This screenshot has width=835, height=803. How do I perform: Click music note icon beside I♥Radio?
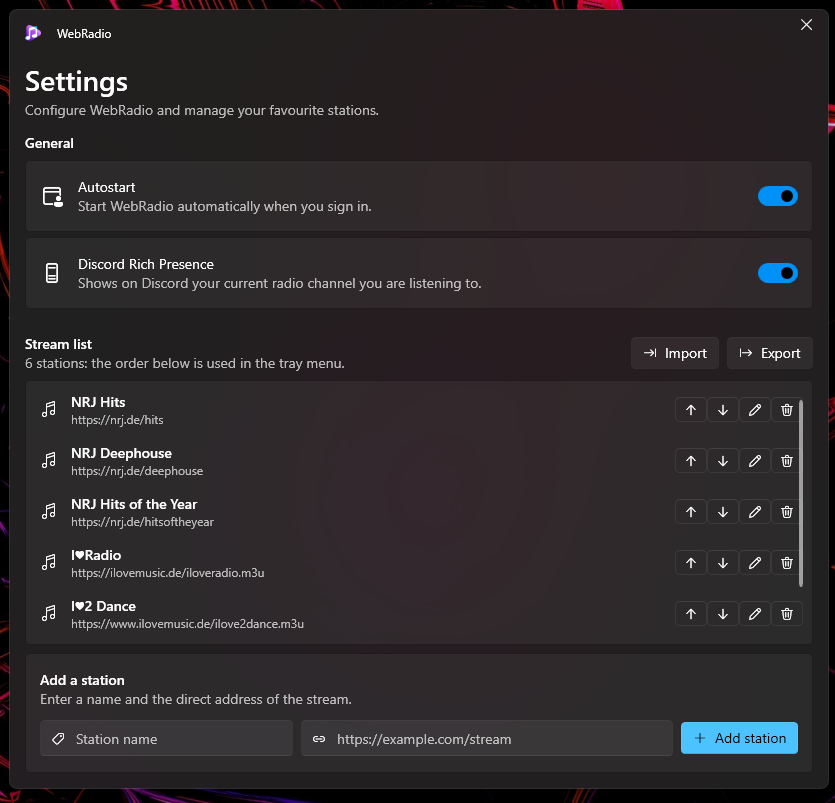pyautogui.click(x=49, y=562)
